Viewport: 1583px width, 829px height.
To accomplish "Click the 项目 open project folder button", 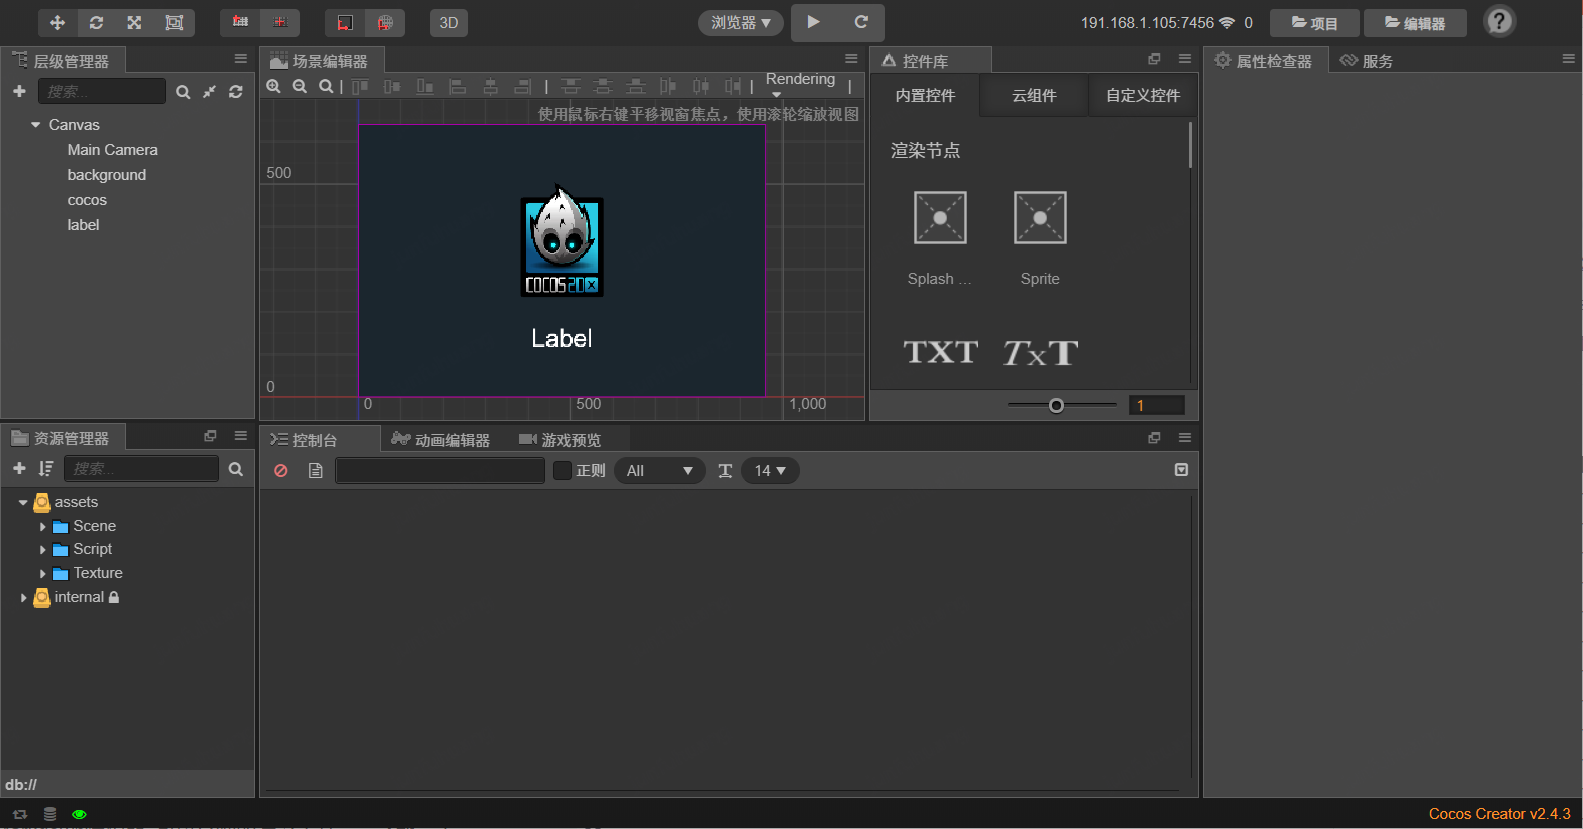I will coord(1314,23).
